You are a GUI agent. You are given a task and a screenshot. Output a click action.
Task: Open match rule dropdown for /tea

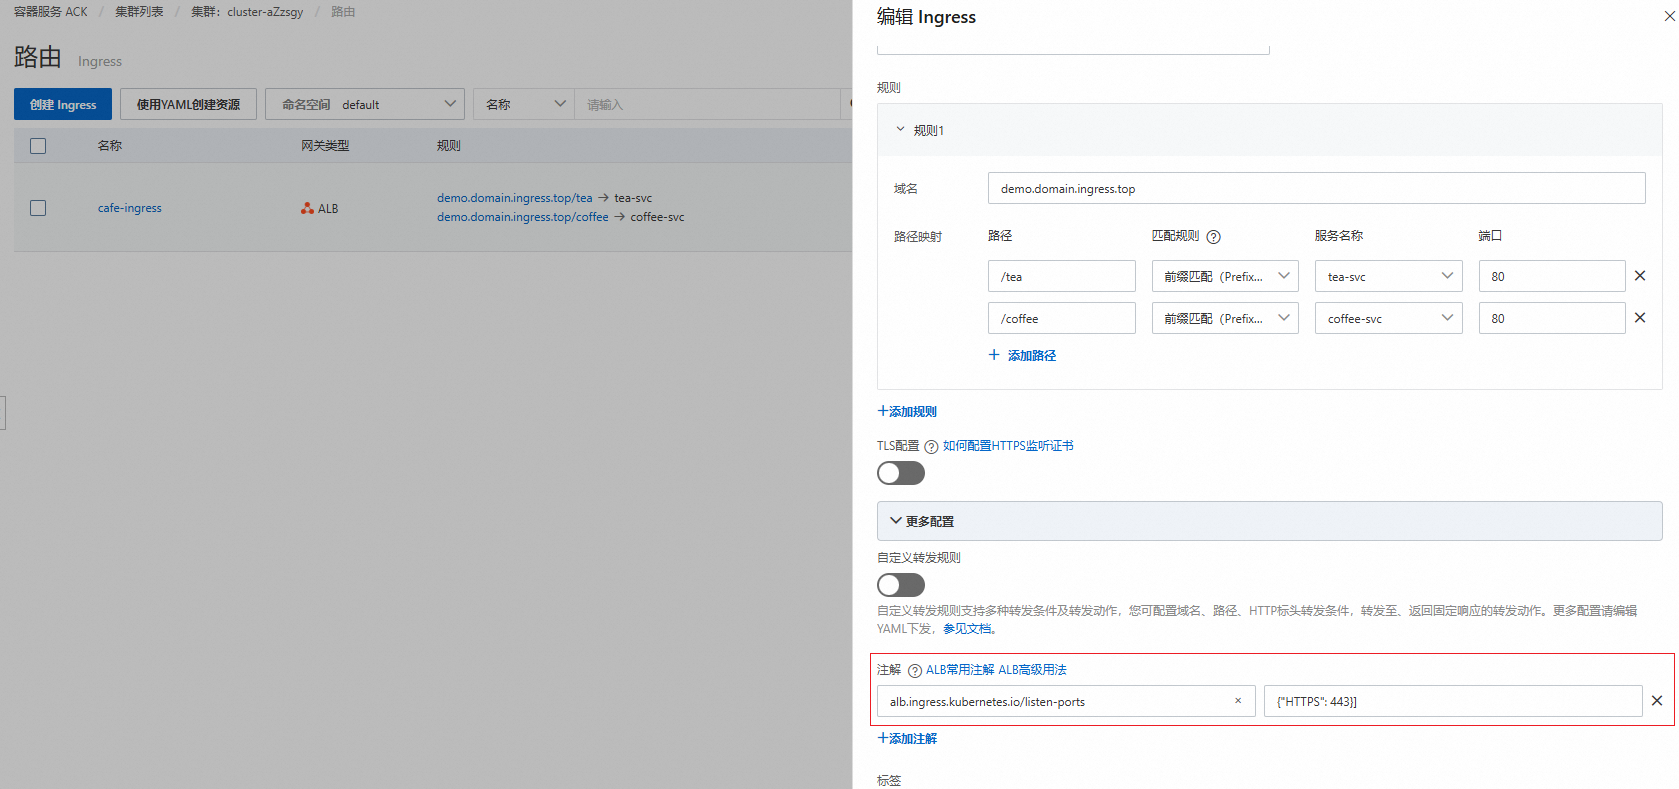pos(1225,276)
